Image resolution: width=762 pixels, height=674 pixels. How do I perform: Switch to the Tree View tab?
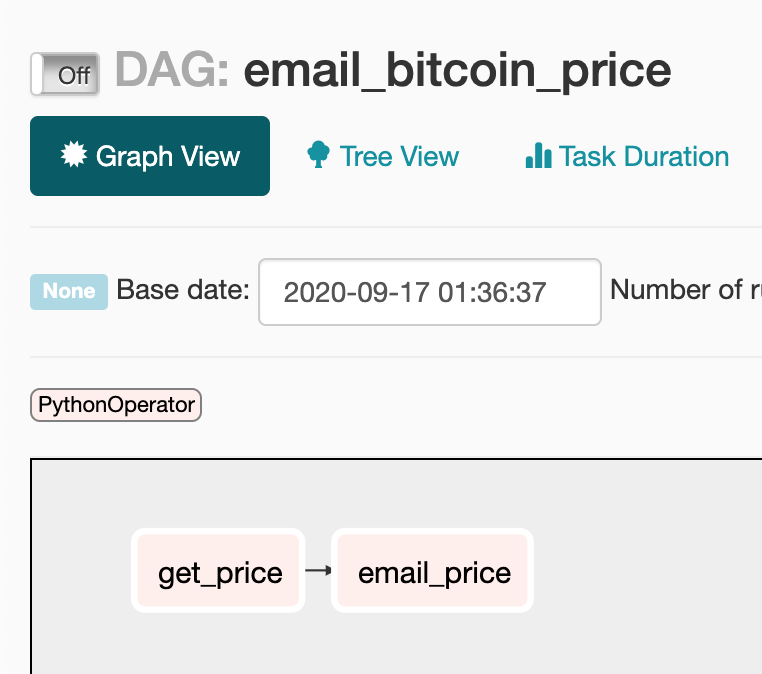[383, 156]
